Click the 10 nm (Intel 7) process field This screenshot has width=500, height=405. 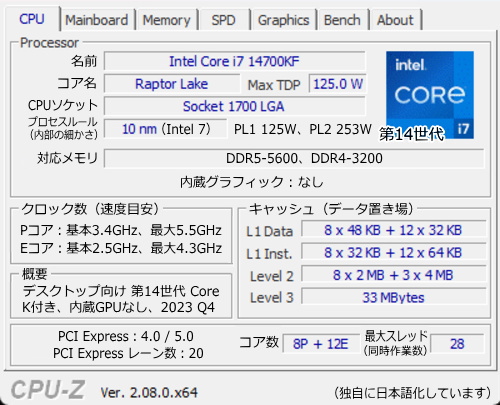[x=166, y=129]
